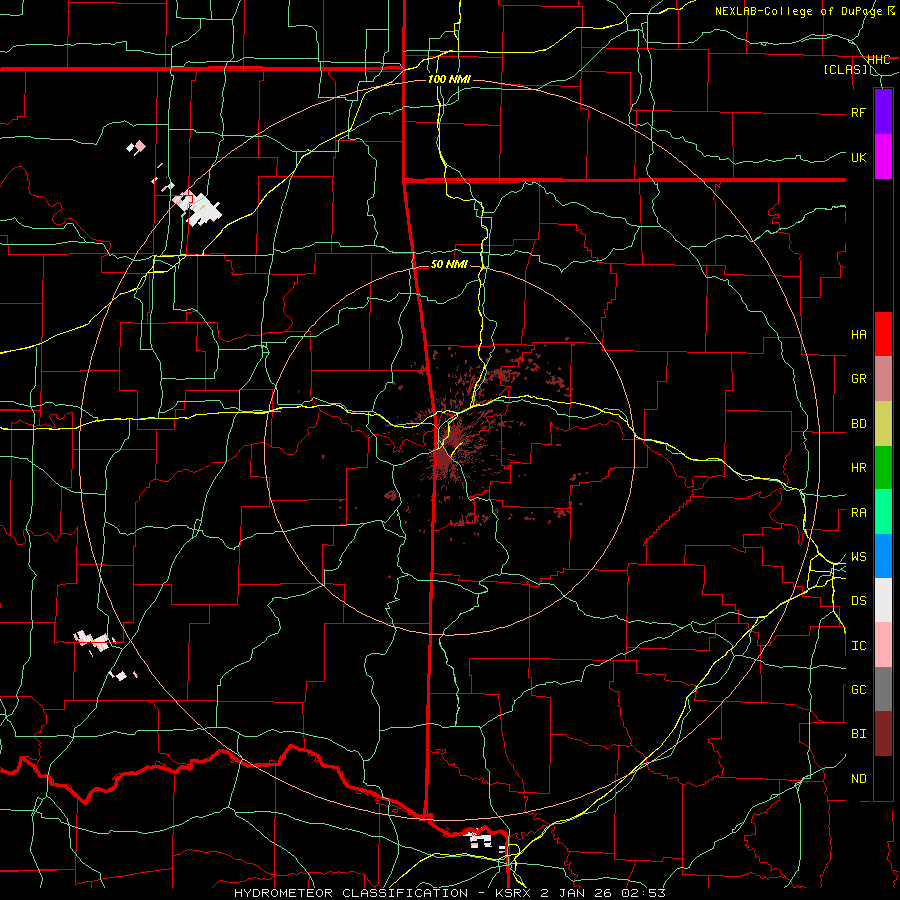This screenshot has height=900, width=900.
Task: Click the white echo near the bottom river border
Action: coord(481,840)
